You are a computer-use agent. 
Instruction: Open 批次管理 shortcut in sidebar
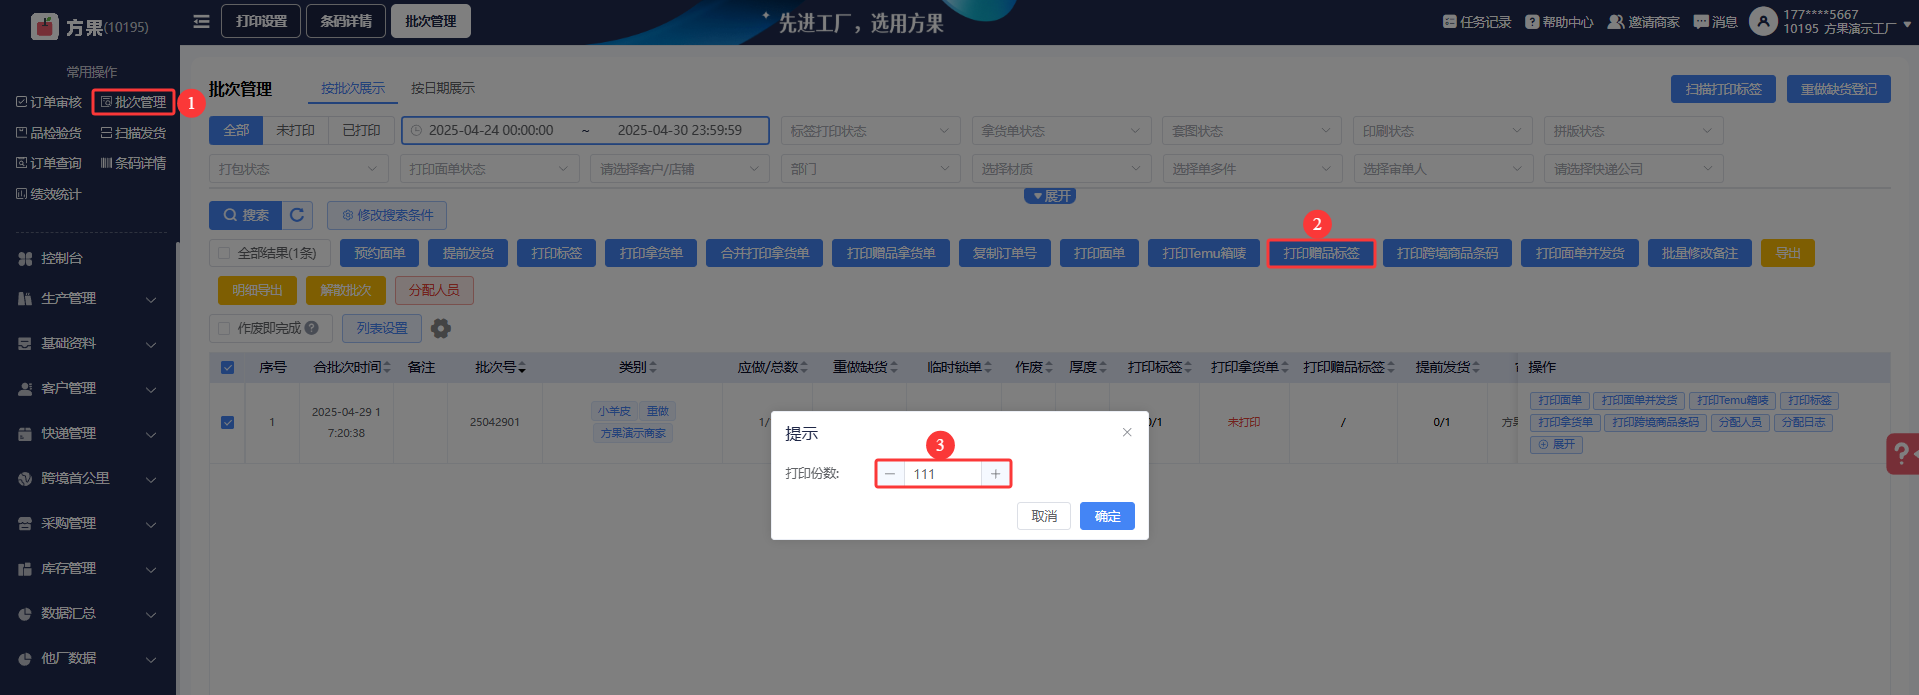[x=133, y=102]
